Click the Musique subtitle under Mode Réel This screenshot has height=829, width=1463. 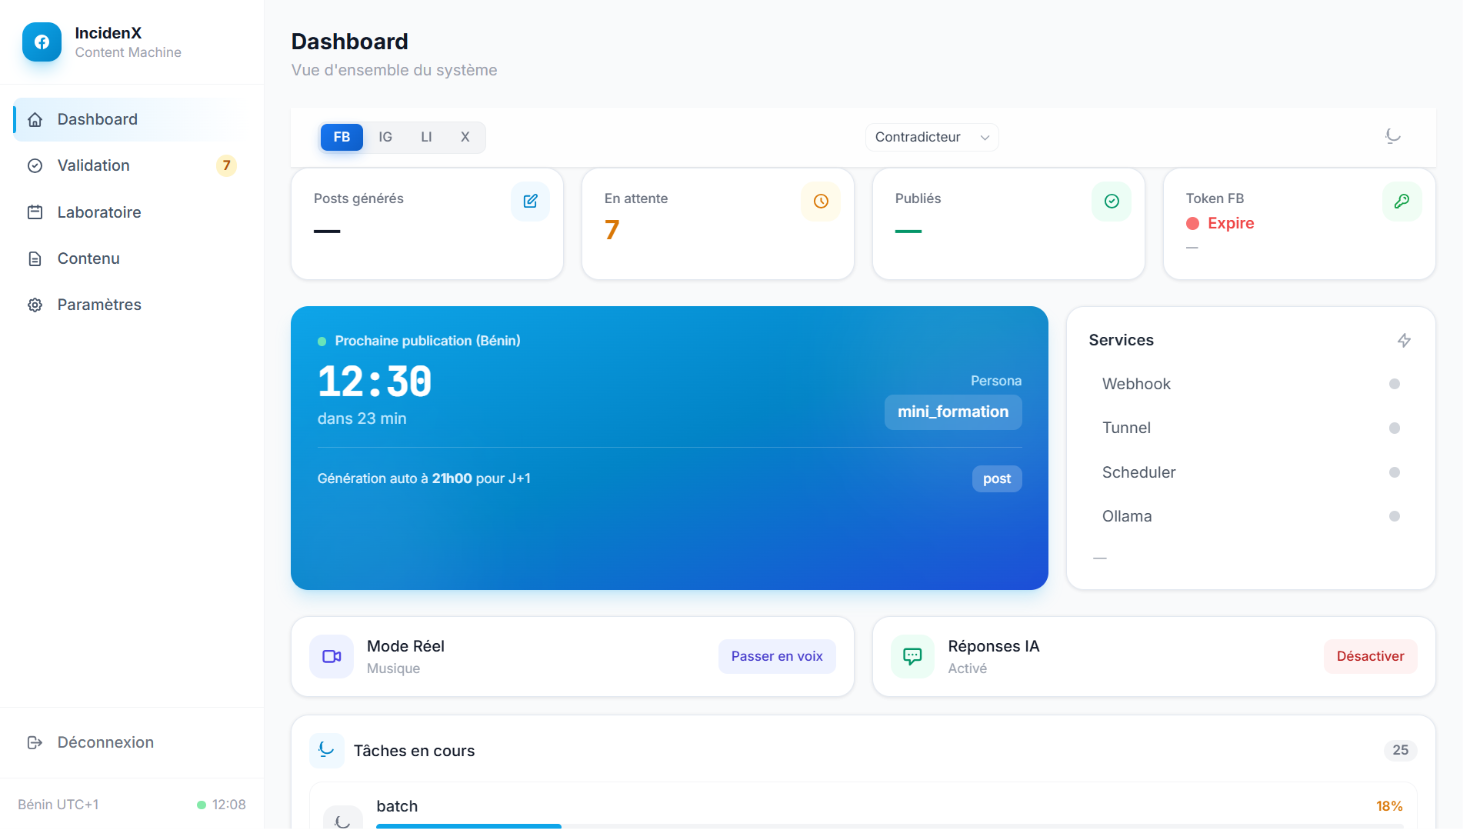(393, 669)
